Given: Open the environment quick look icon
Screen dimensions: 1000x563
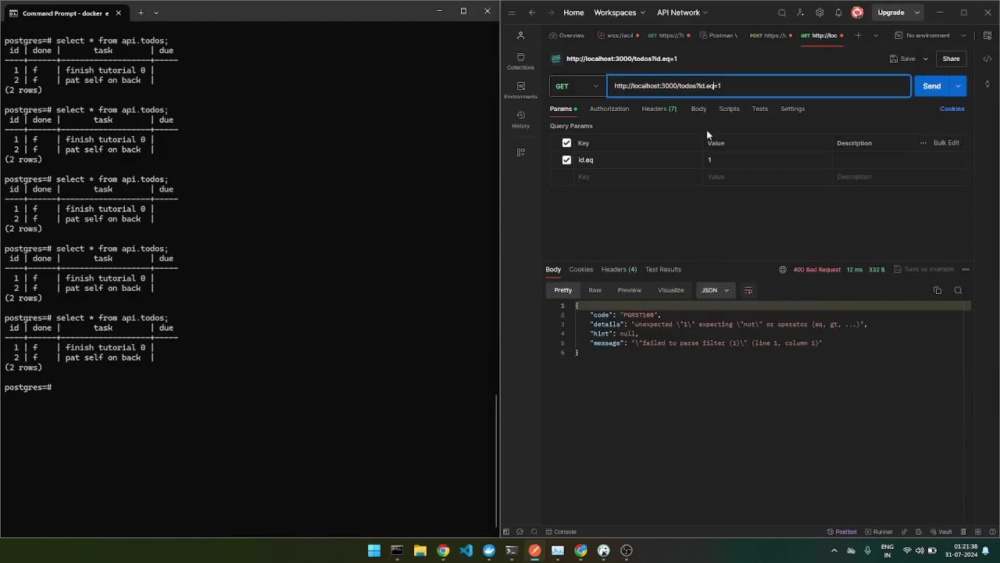Looking at the screenshot, I should 987,36.
